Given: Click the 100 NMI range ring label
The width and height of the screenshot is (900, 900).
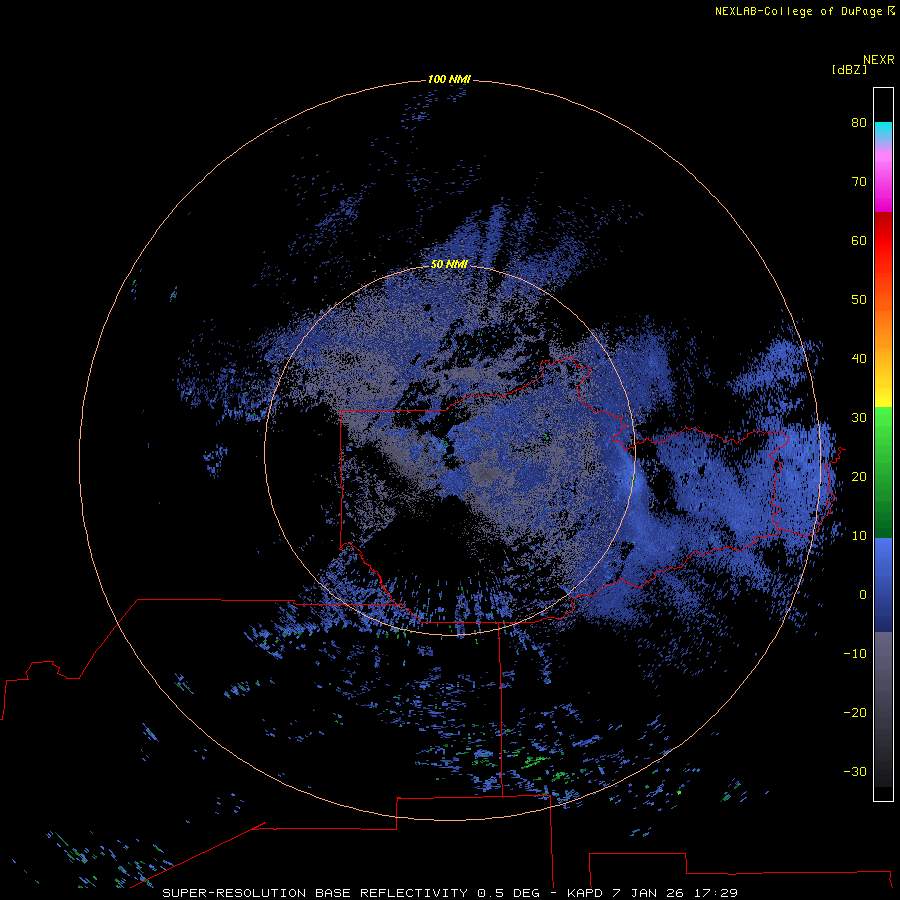Looking at the screenshot, I should point(449,79).
